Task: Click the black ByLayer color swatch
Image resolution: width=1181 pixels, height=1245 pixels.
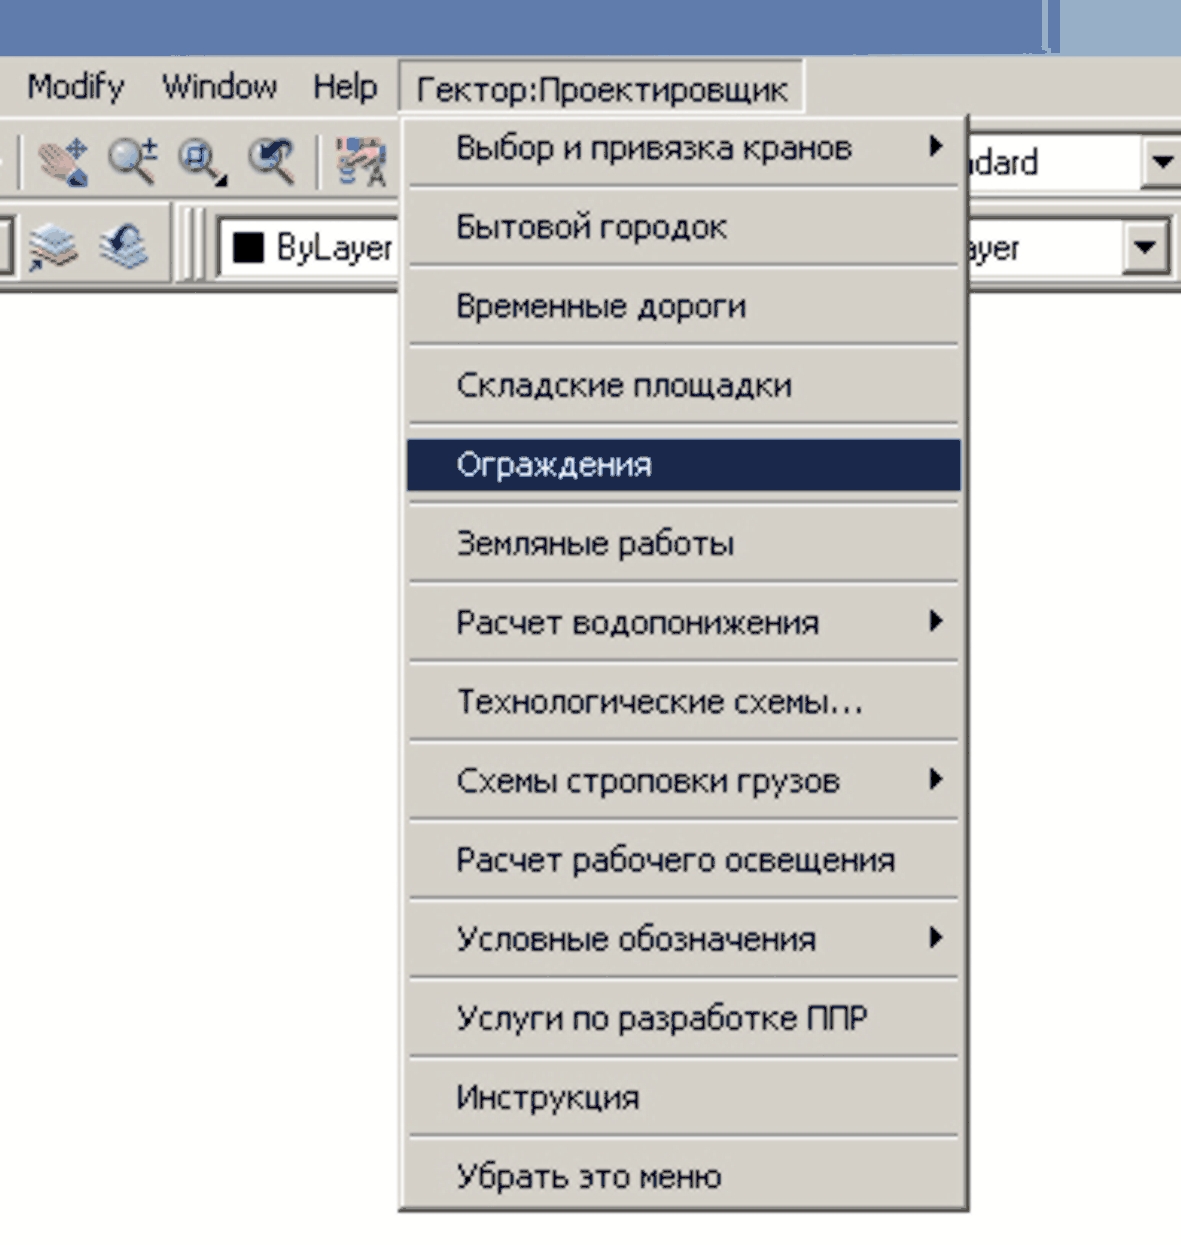Action: (247, 247)
